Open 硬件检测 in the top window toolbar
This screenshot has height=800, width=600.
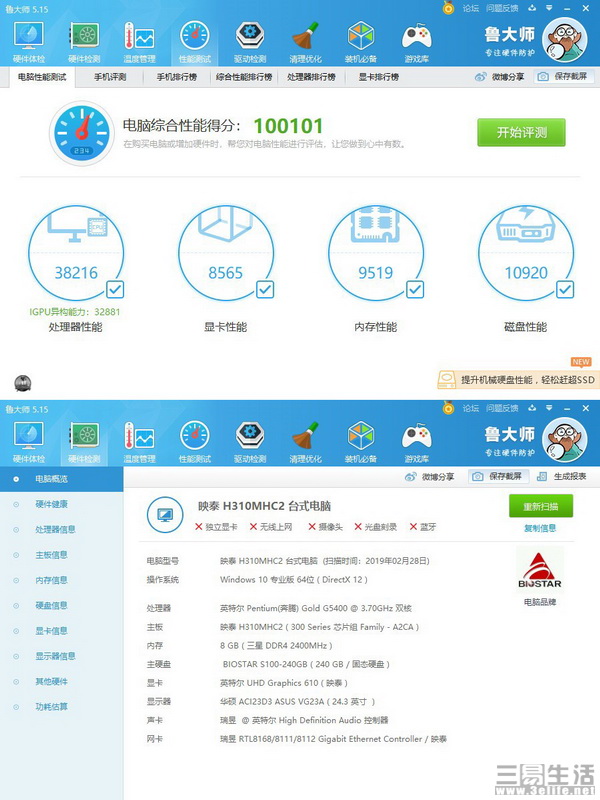pyautogui.click(x=84, y=42)
